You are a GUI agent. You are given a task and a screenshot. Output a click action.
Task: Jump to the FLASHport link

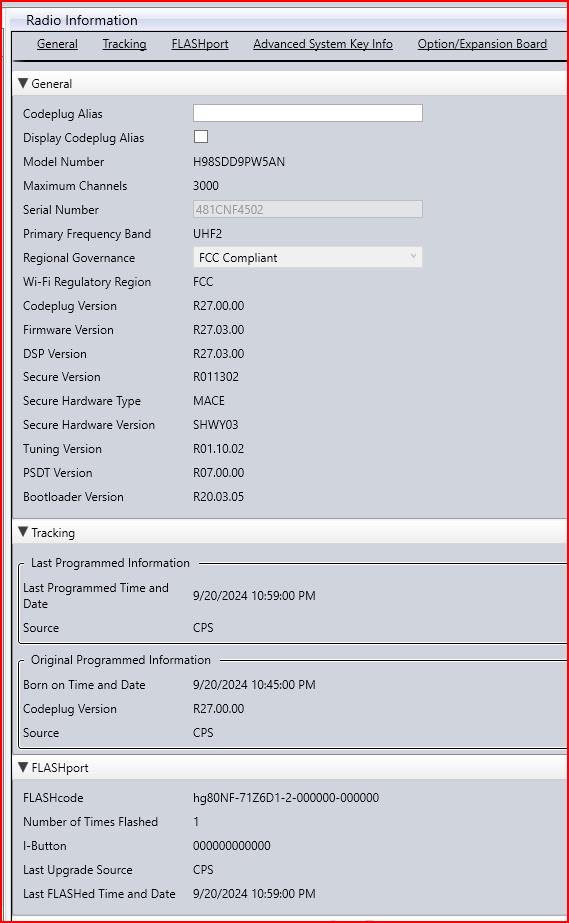pyautogui.click(x=200, y=44)
